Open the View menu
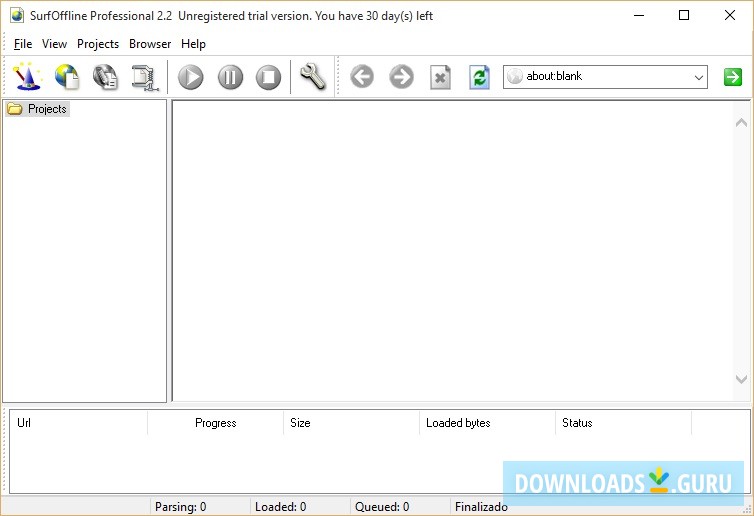This screenshot has width=754, height=516. tap(54, 44)
